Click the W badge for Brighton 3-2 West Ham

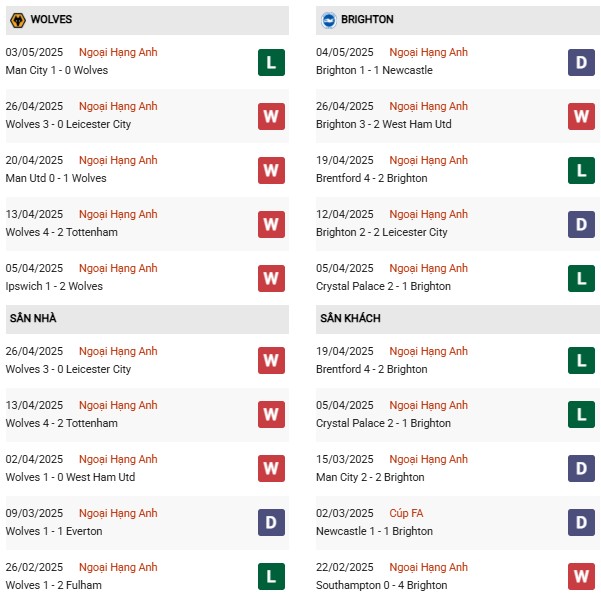[x=582, y=116]
